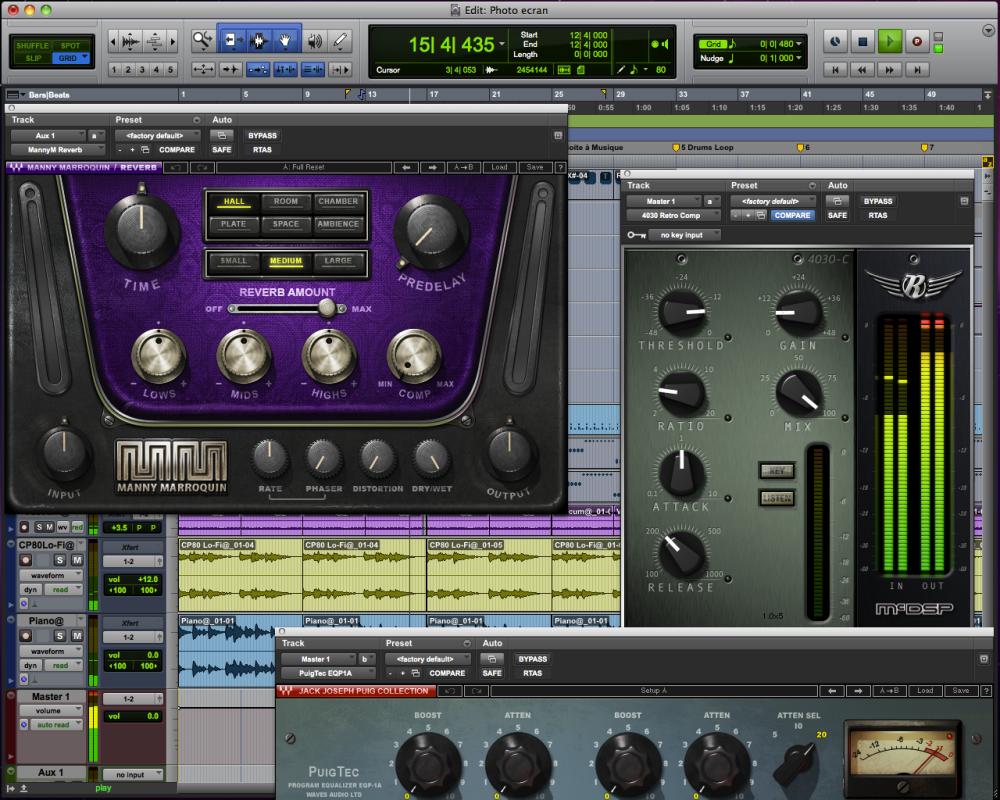Choose the LARGE reverb size
This screenshot has width=1000, height=800.
338,262
